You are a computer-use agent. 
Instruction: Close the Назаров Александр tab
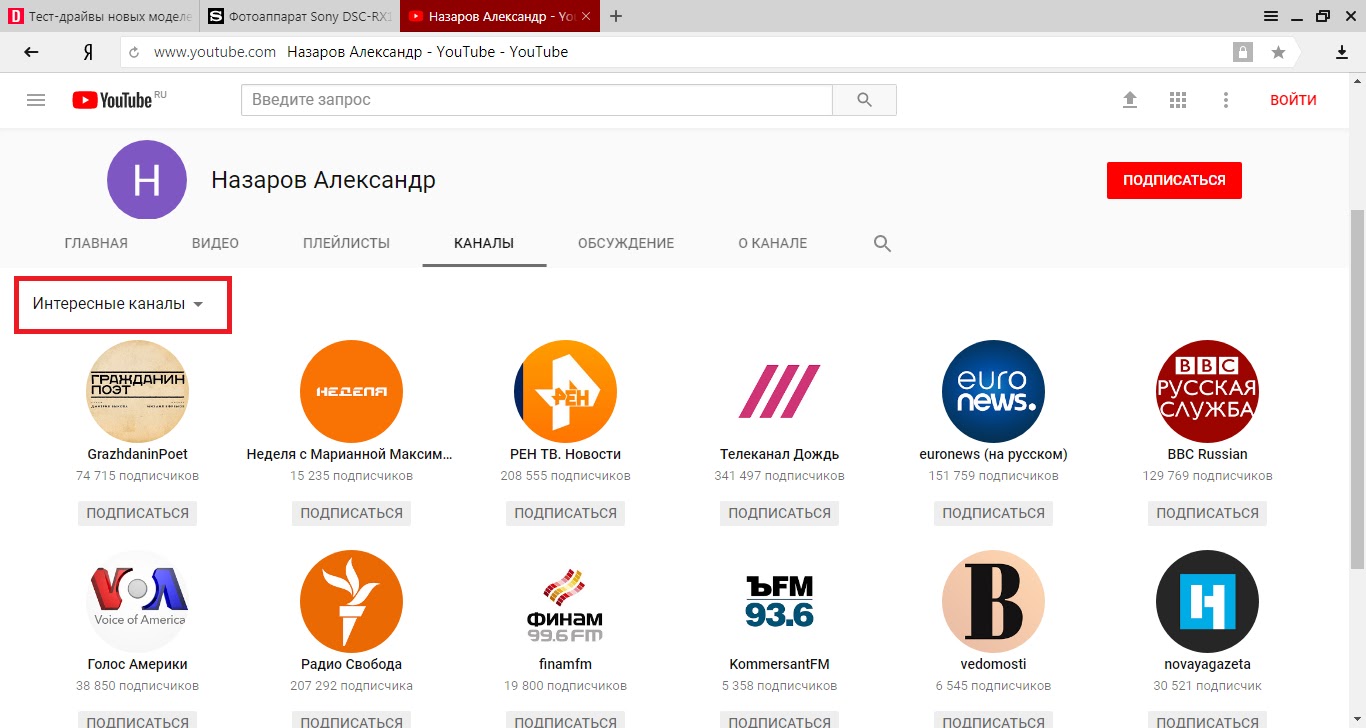pos(586,16)
